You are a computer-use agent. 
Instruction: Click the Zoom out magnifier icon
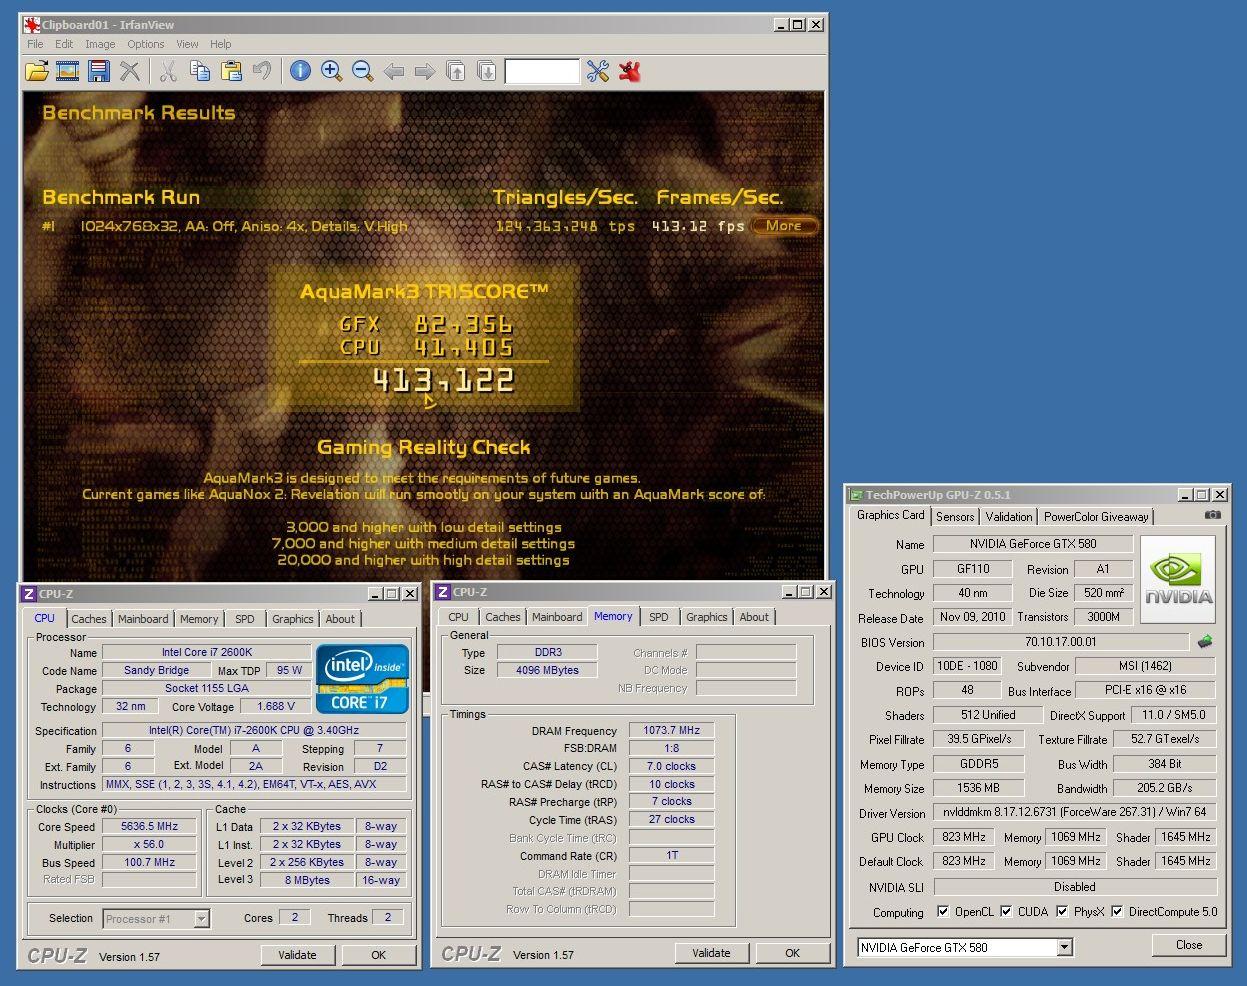[x=362, y=71]
